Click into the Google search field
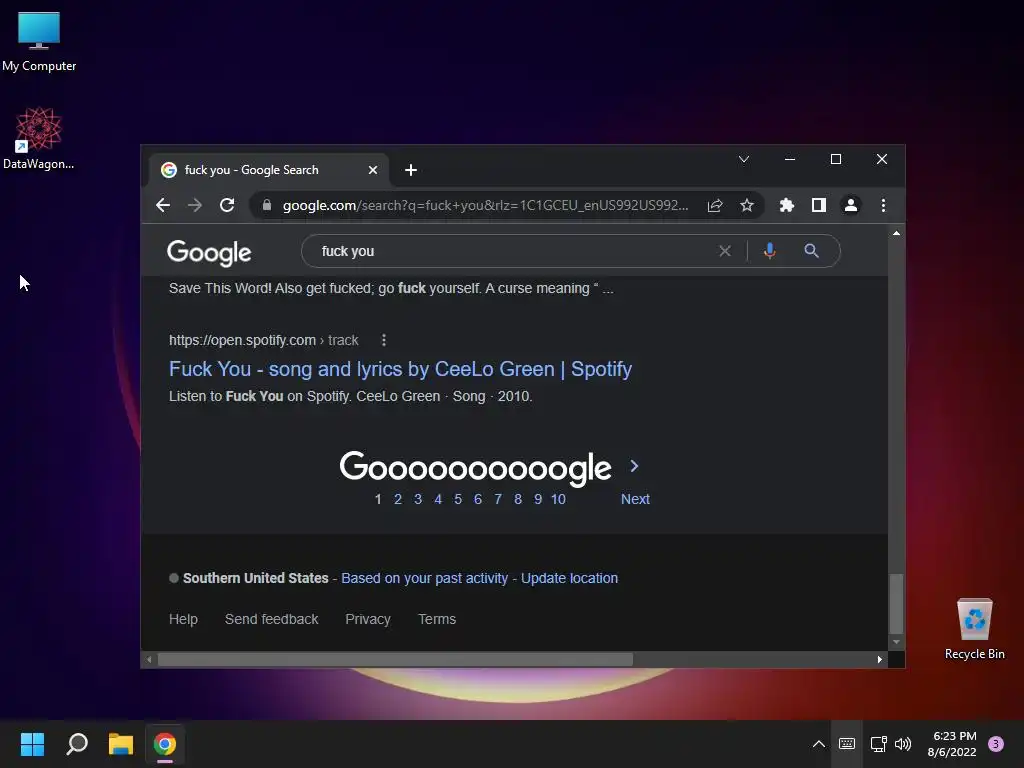 [x=516, y=251]
